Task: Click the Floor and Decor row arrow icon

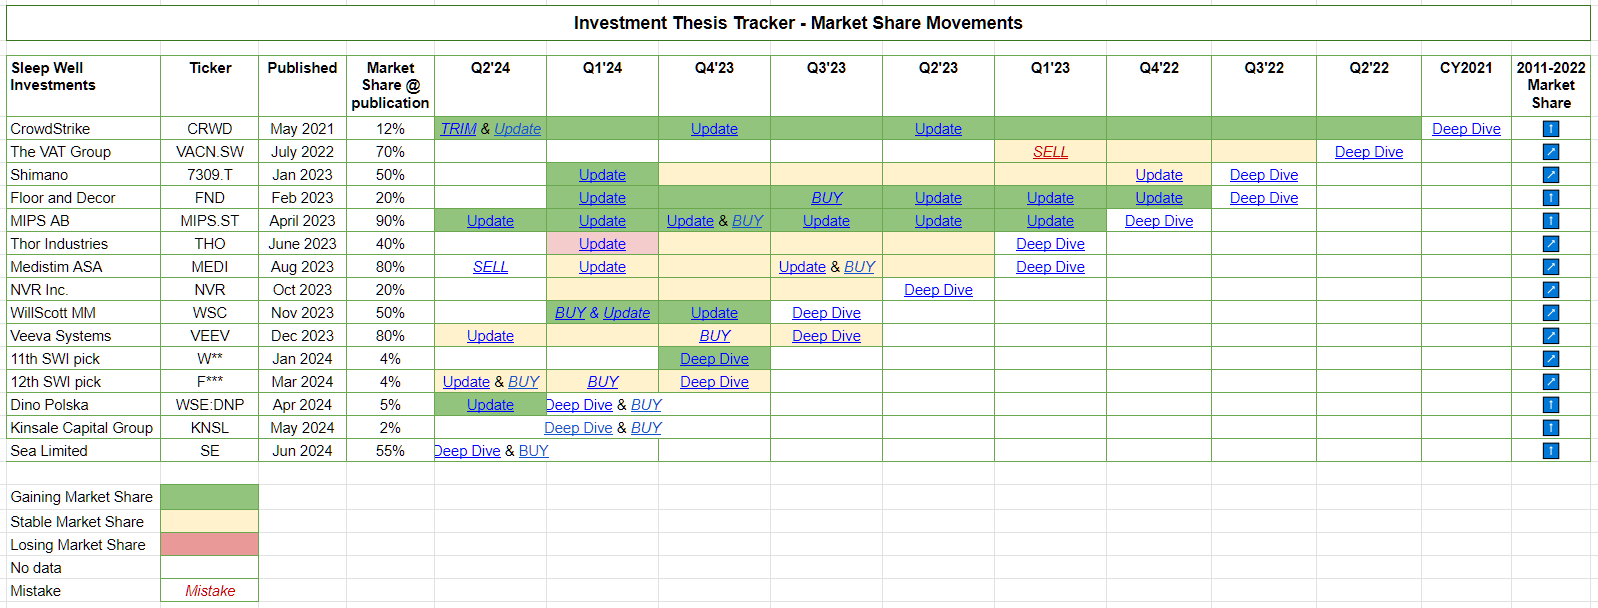Action: click(x=1550, y=198)
